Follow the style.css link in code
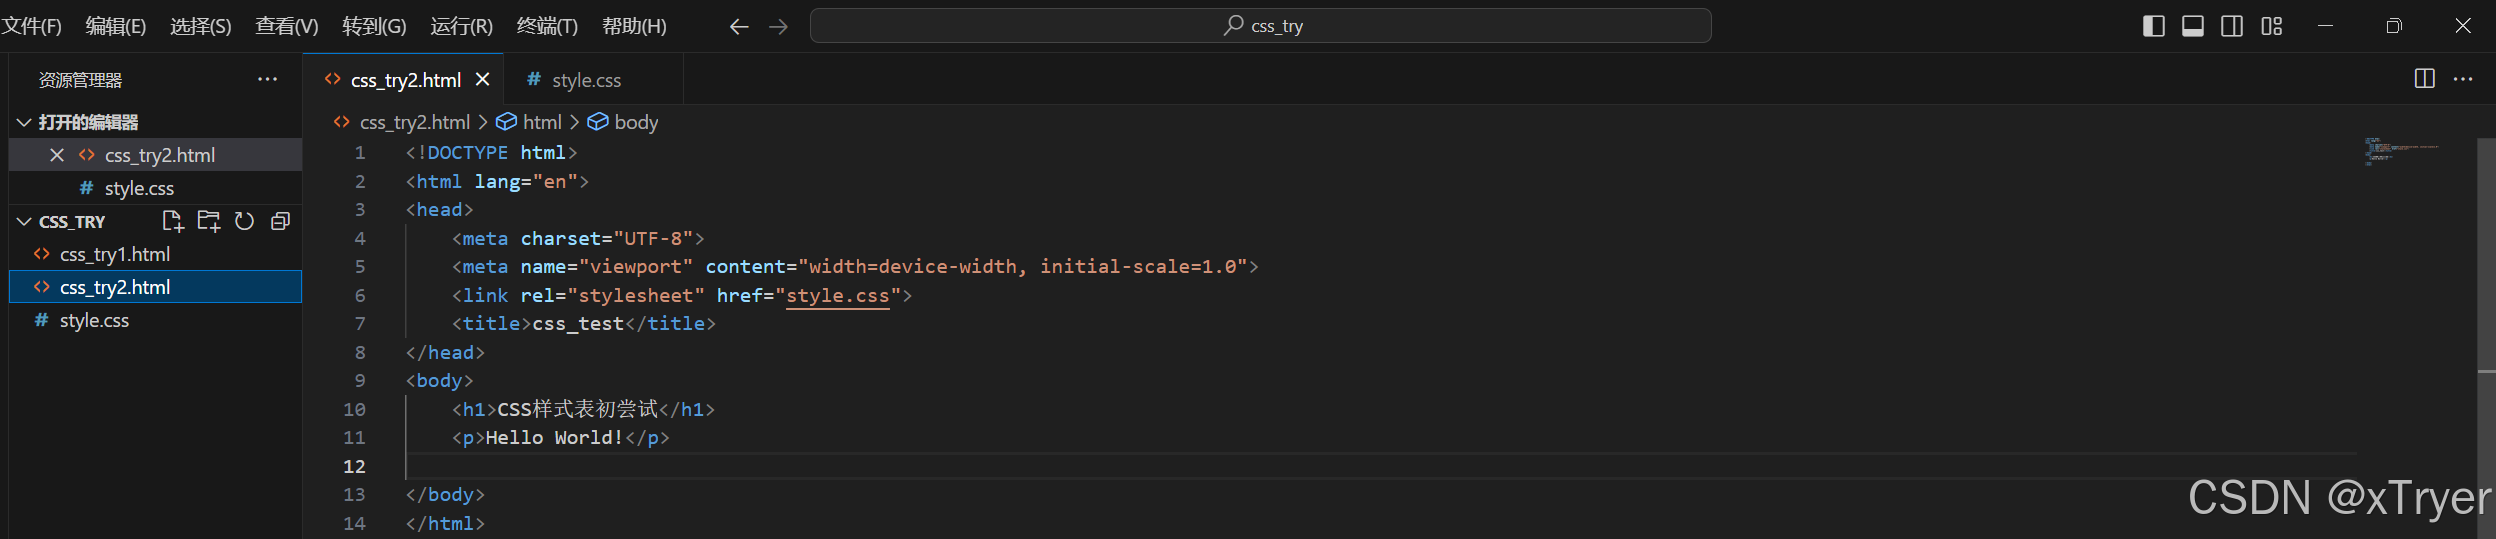The image size is (2496, 539). point(837,296)
